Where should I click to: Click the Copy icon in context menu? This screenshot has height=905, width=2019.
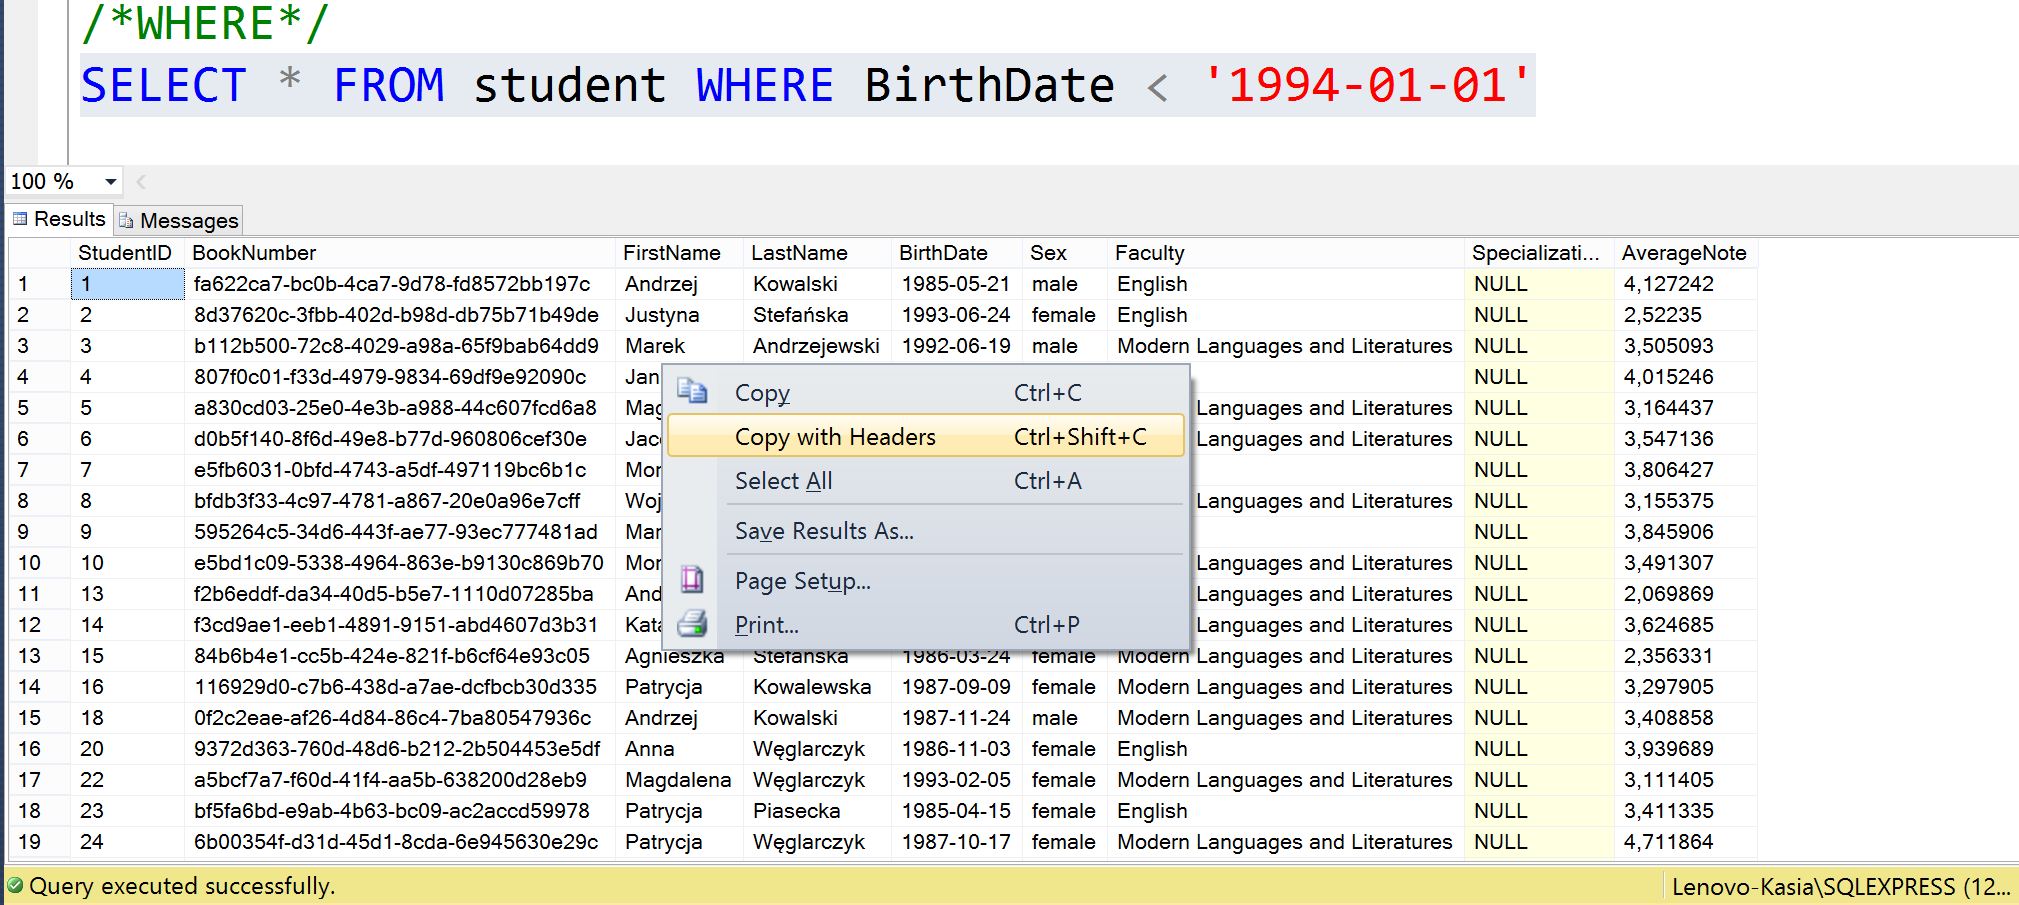[x=692, y=391]
